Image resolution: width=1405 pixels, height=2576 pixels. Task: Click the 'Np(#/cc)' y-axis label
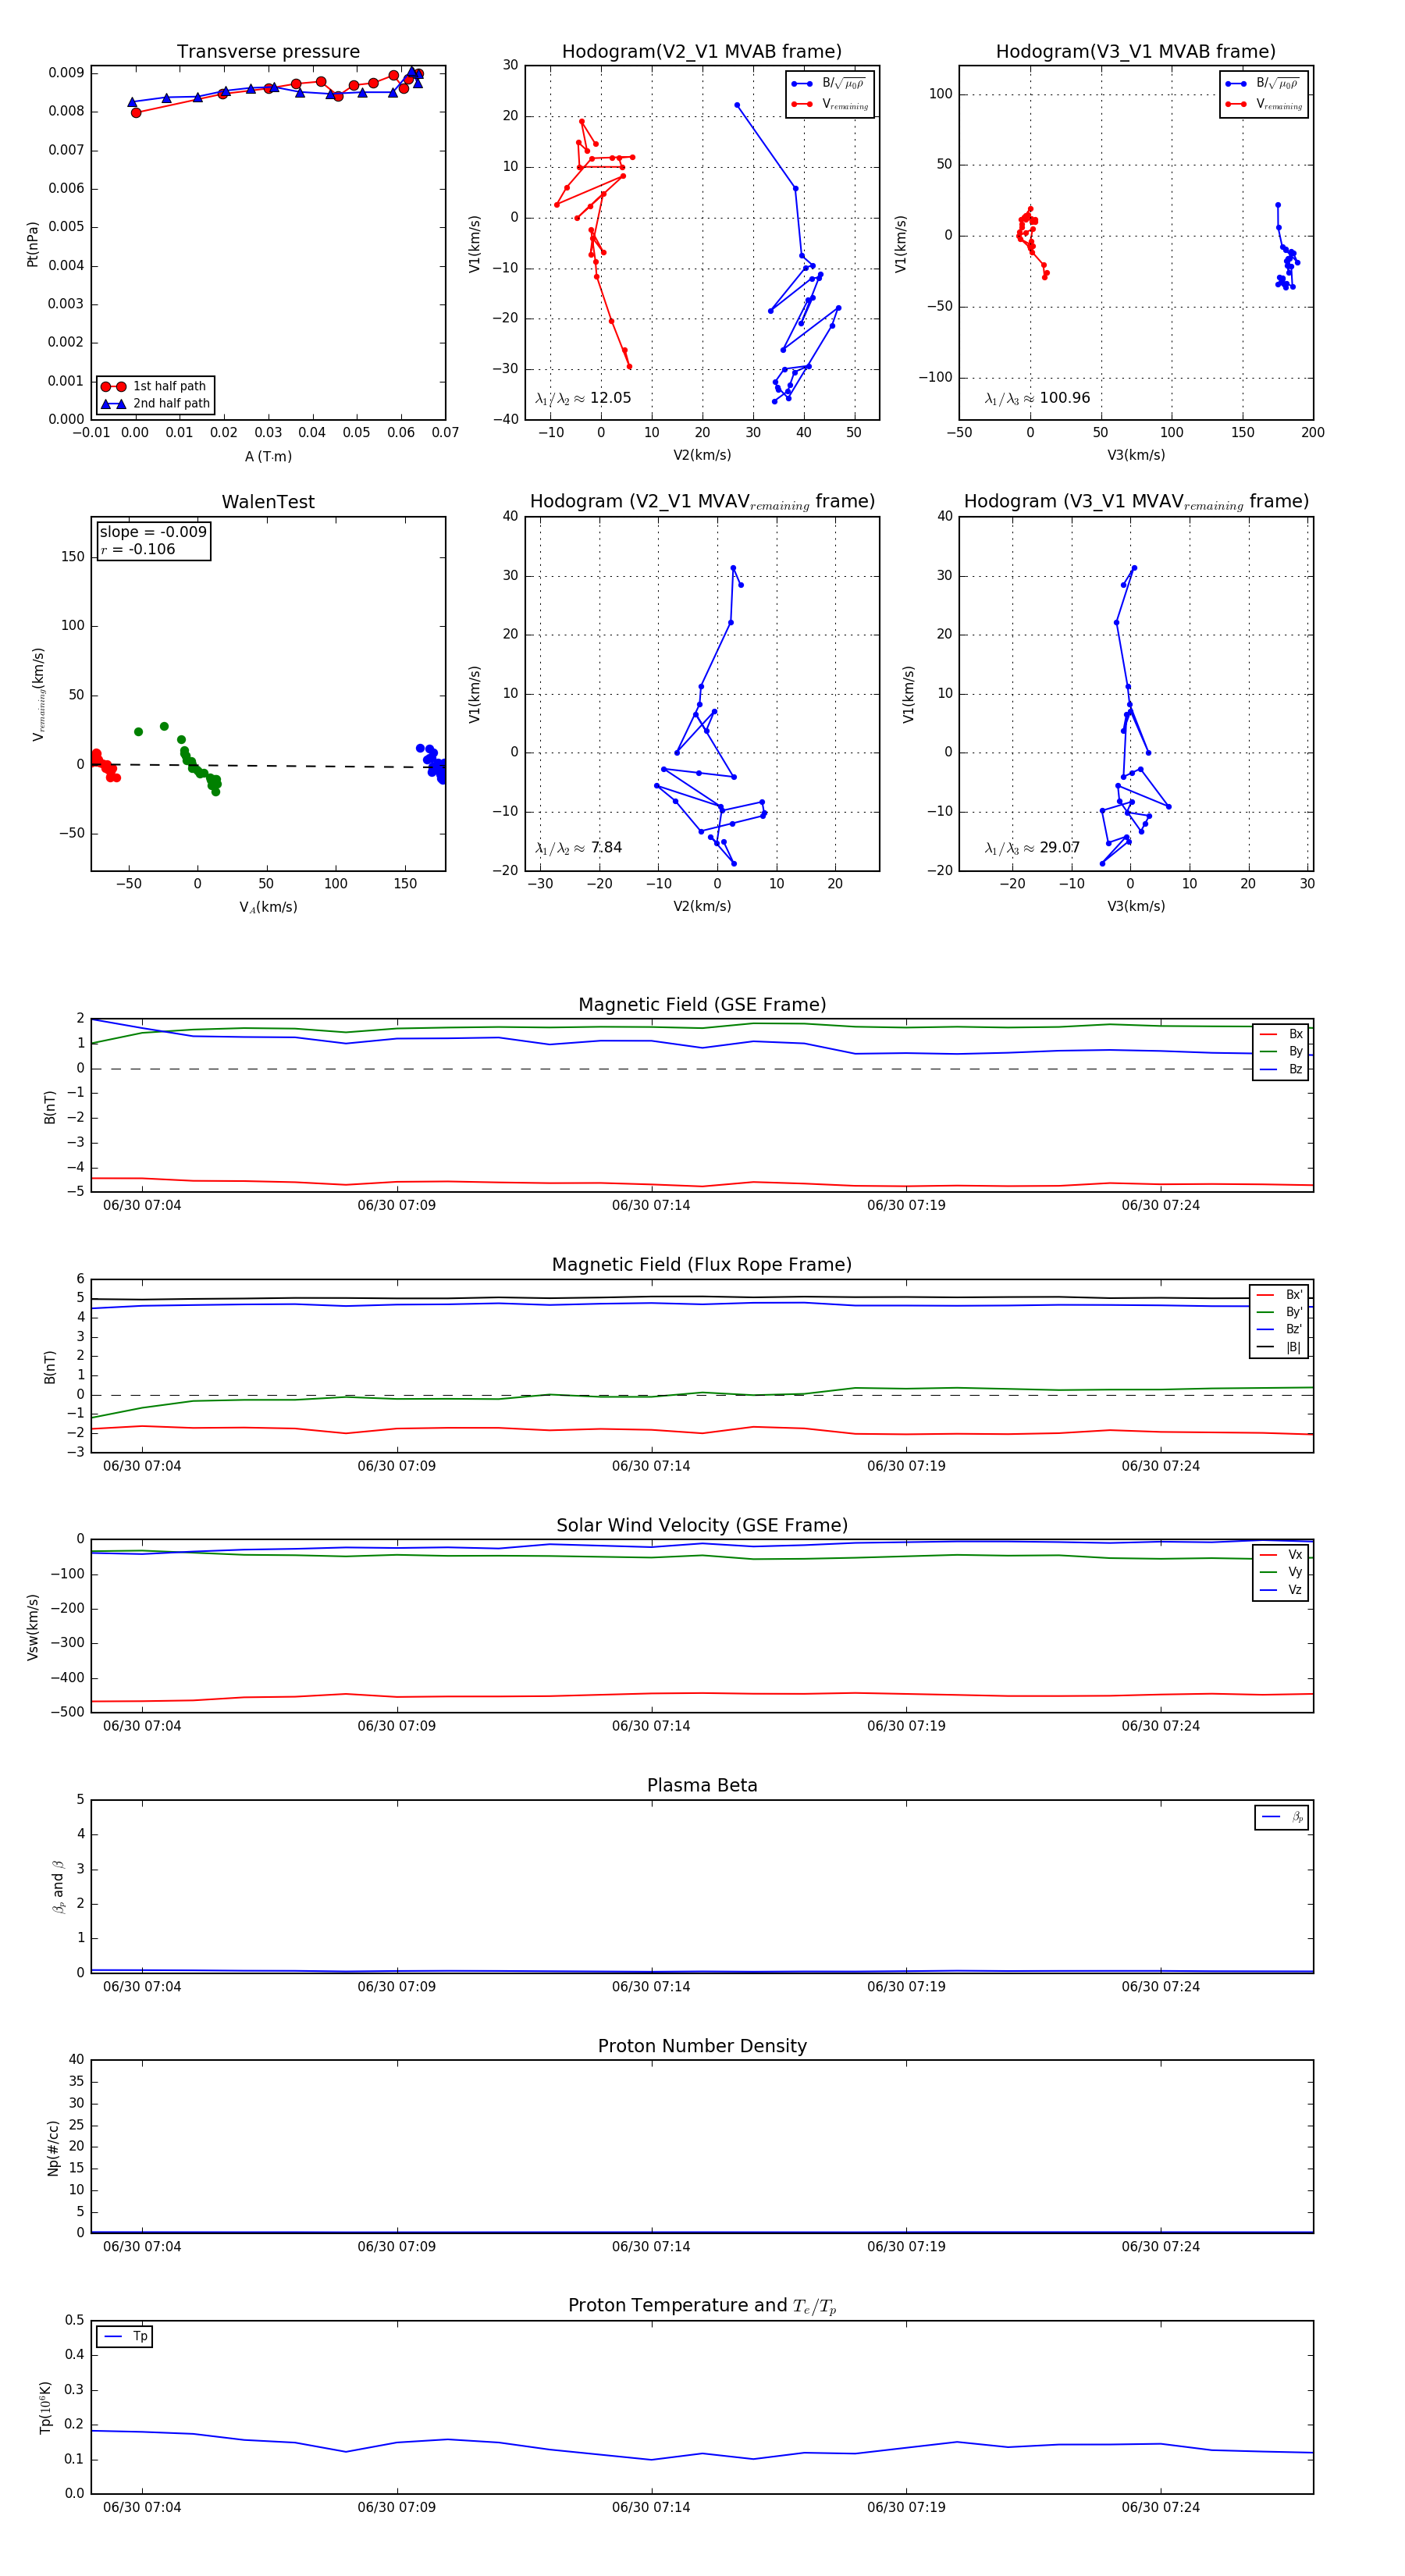tap(52, 2147)
